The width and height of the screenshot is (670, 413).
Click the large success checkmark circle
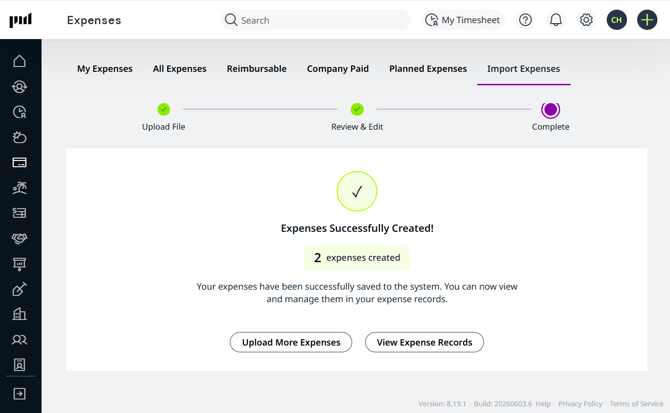coord(357,191)
